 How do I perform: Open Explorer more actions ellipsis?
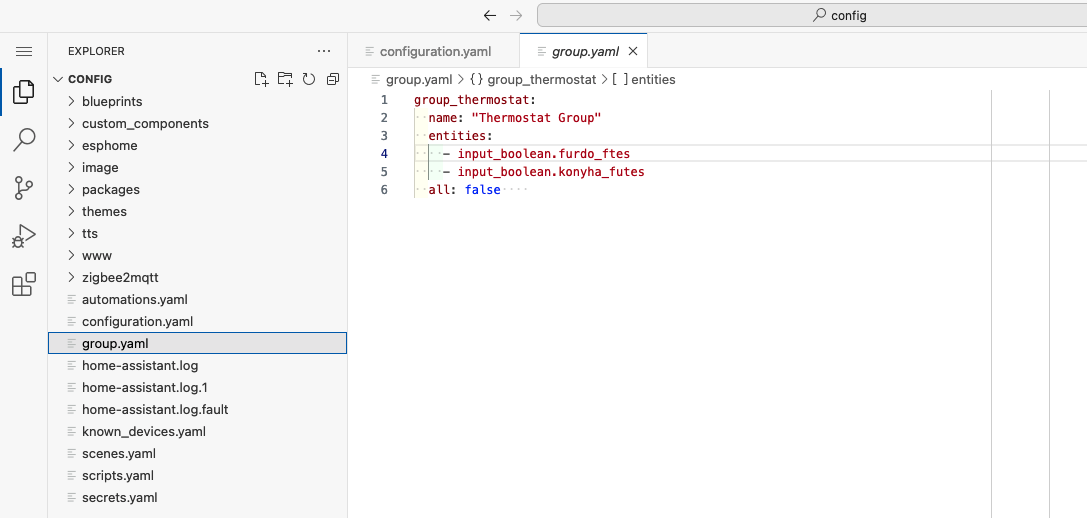click(x=323, y=51)
